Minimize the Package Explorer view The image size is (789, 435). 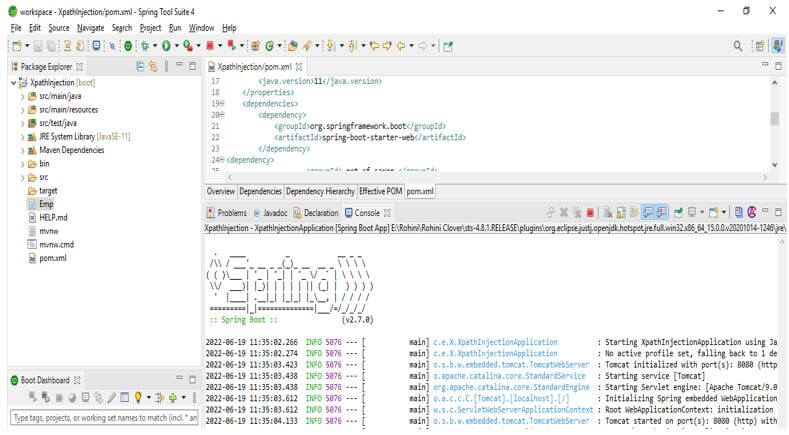point(179,65)
